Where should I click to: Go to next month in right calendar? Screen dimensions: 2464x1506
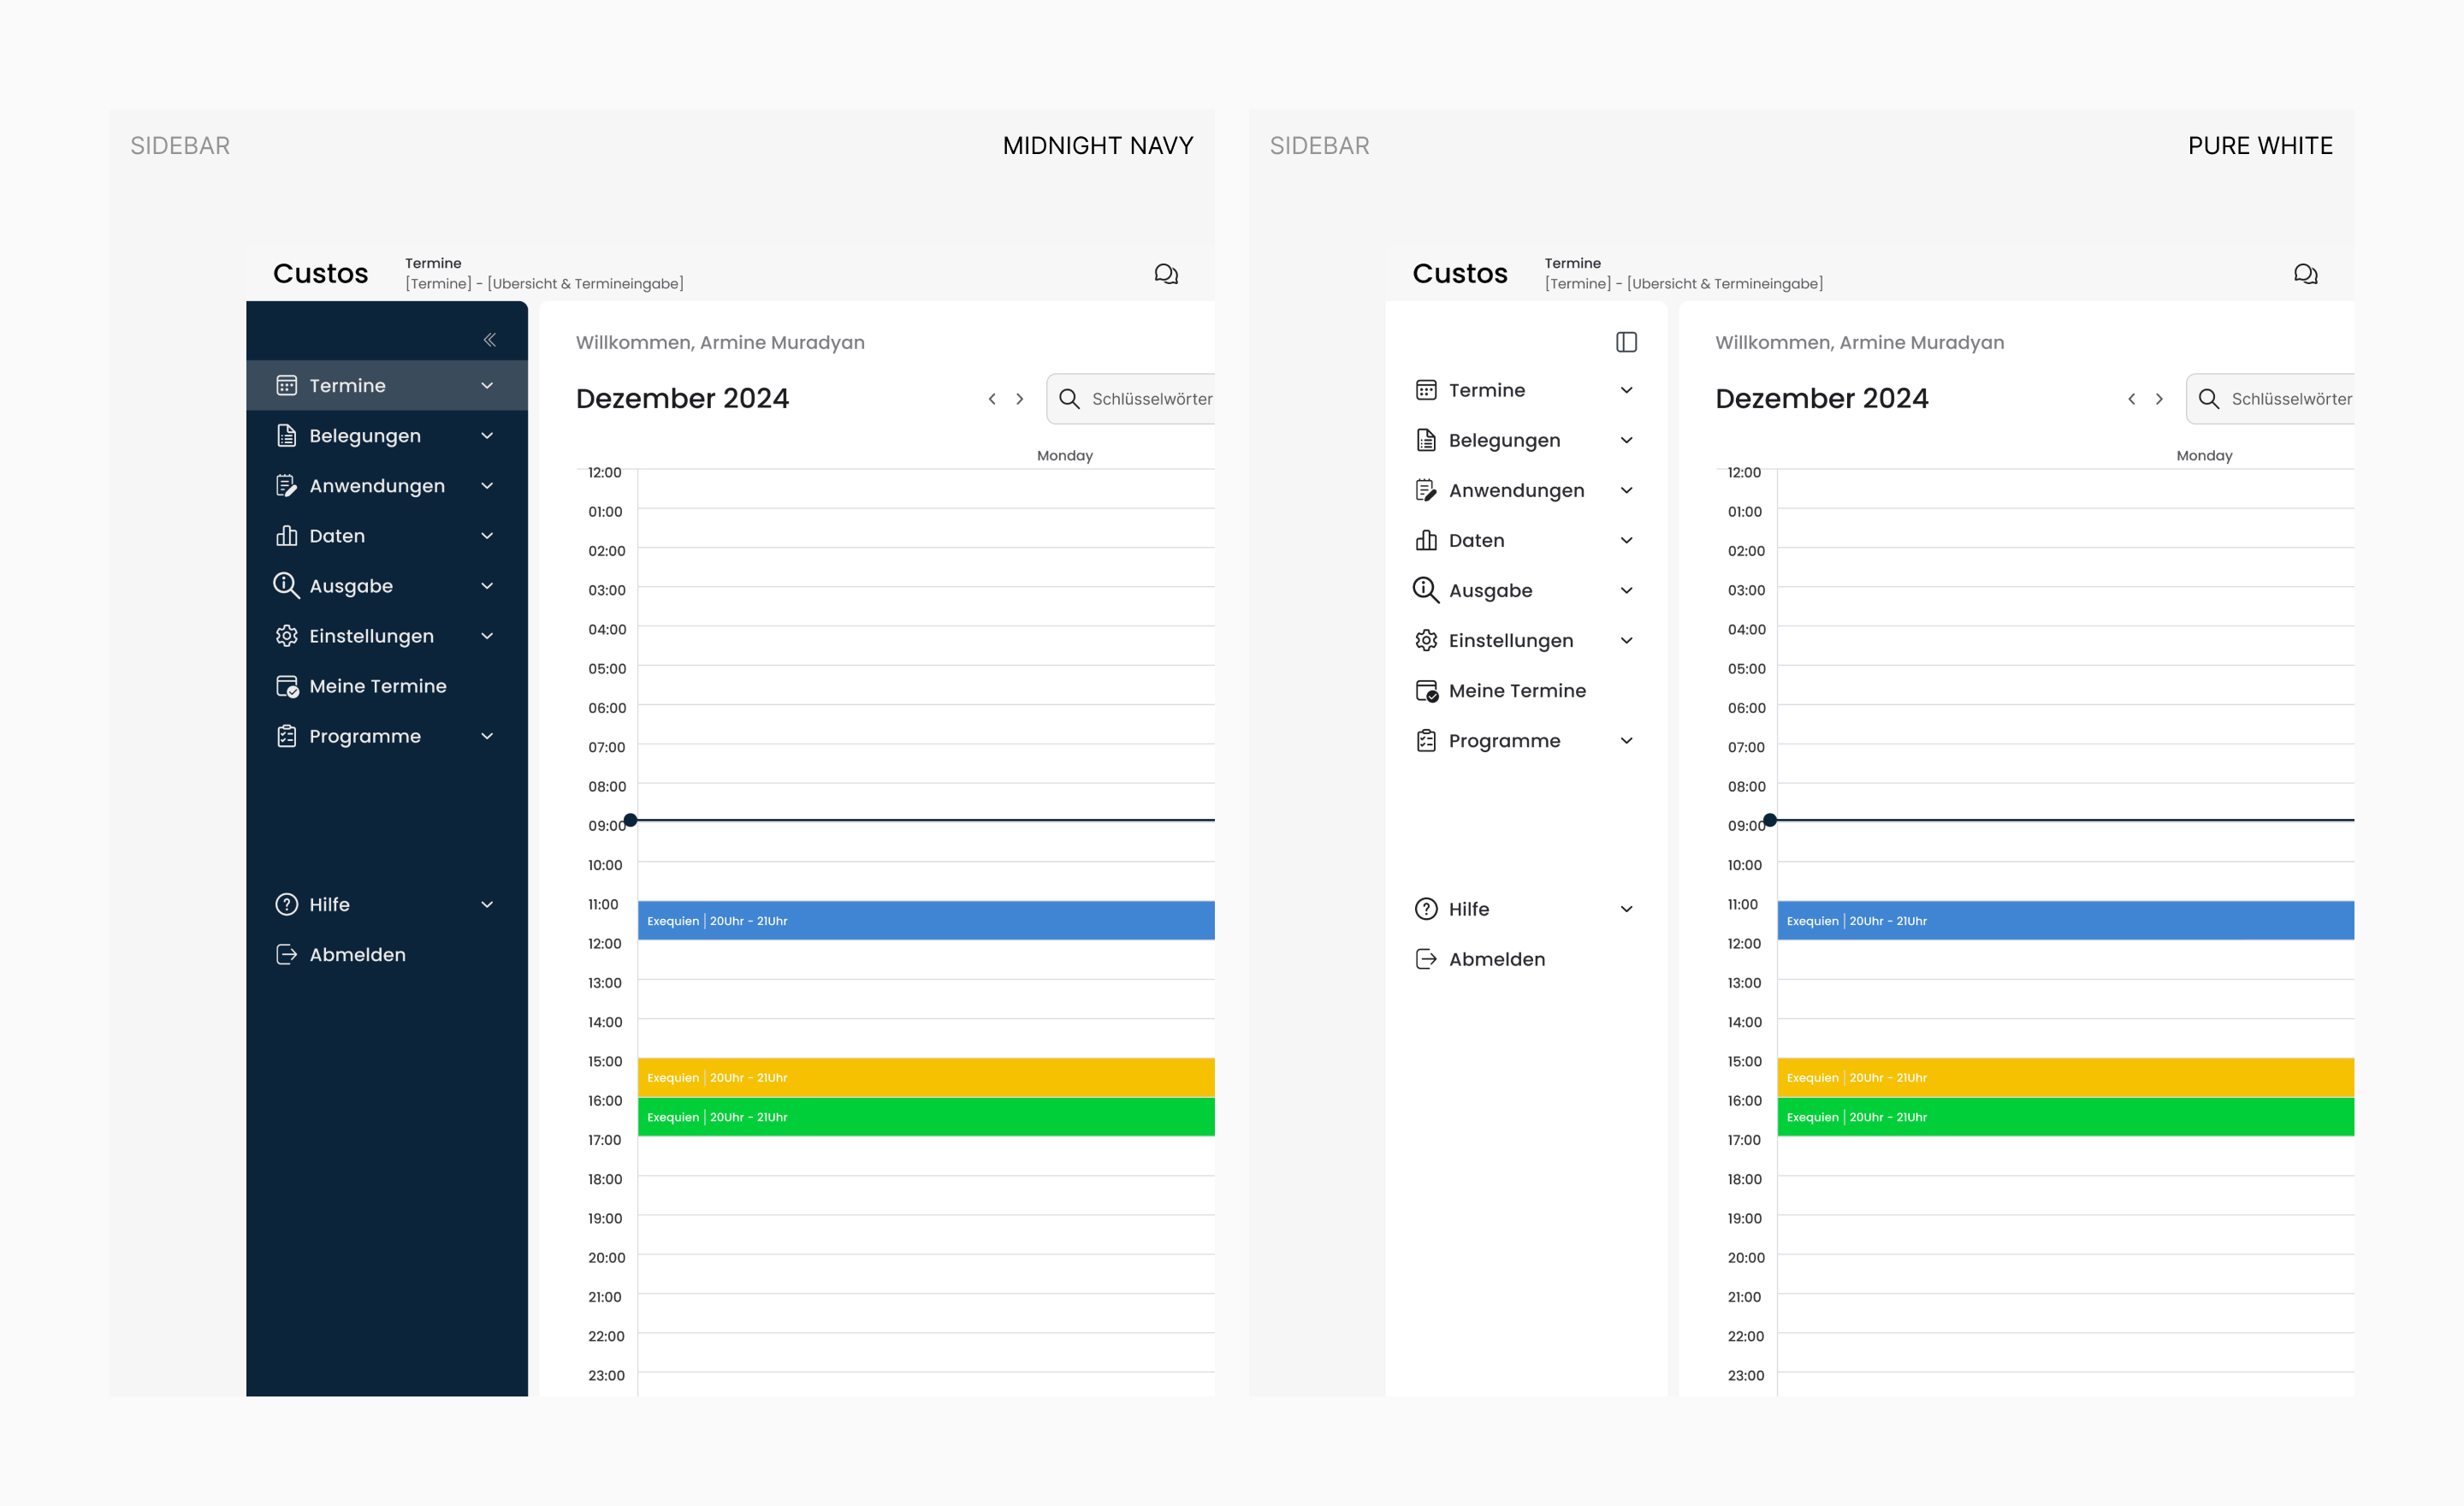click(x=2159, y=399)
